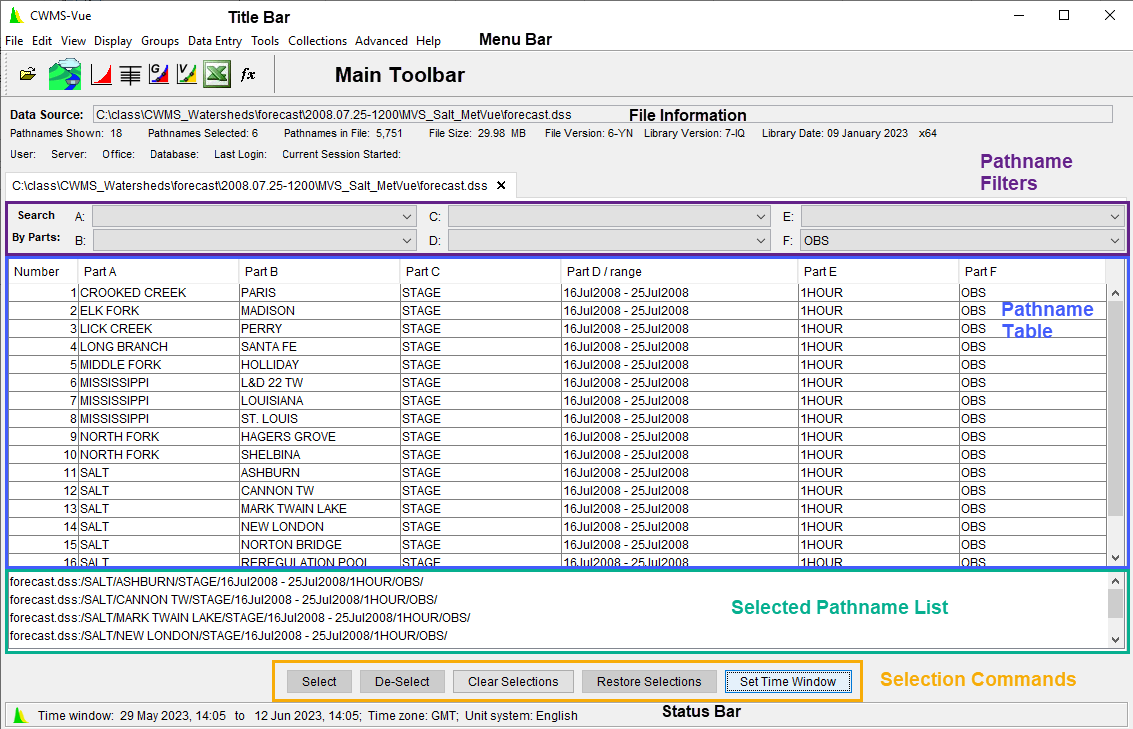The height and width of the screenshot is (729, 1133).
Task: Click pathname table scrollbar down arrow
Action: pyautogui.click(x=1115, y=557)
